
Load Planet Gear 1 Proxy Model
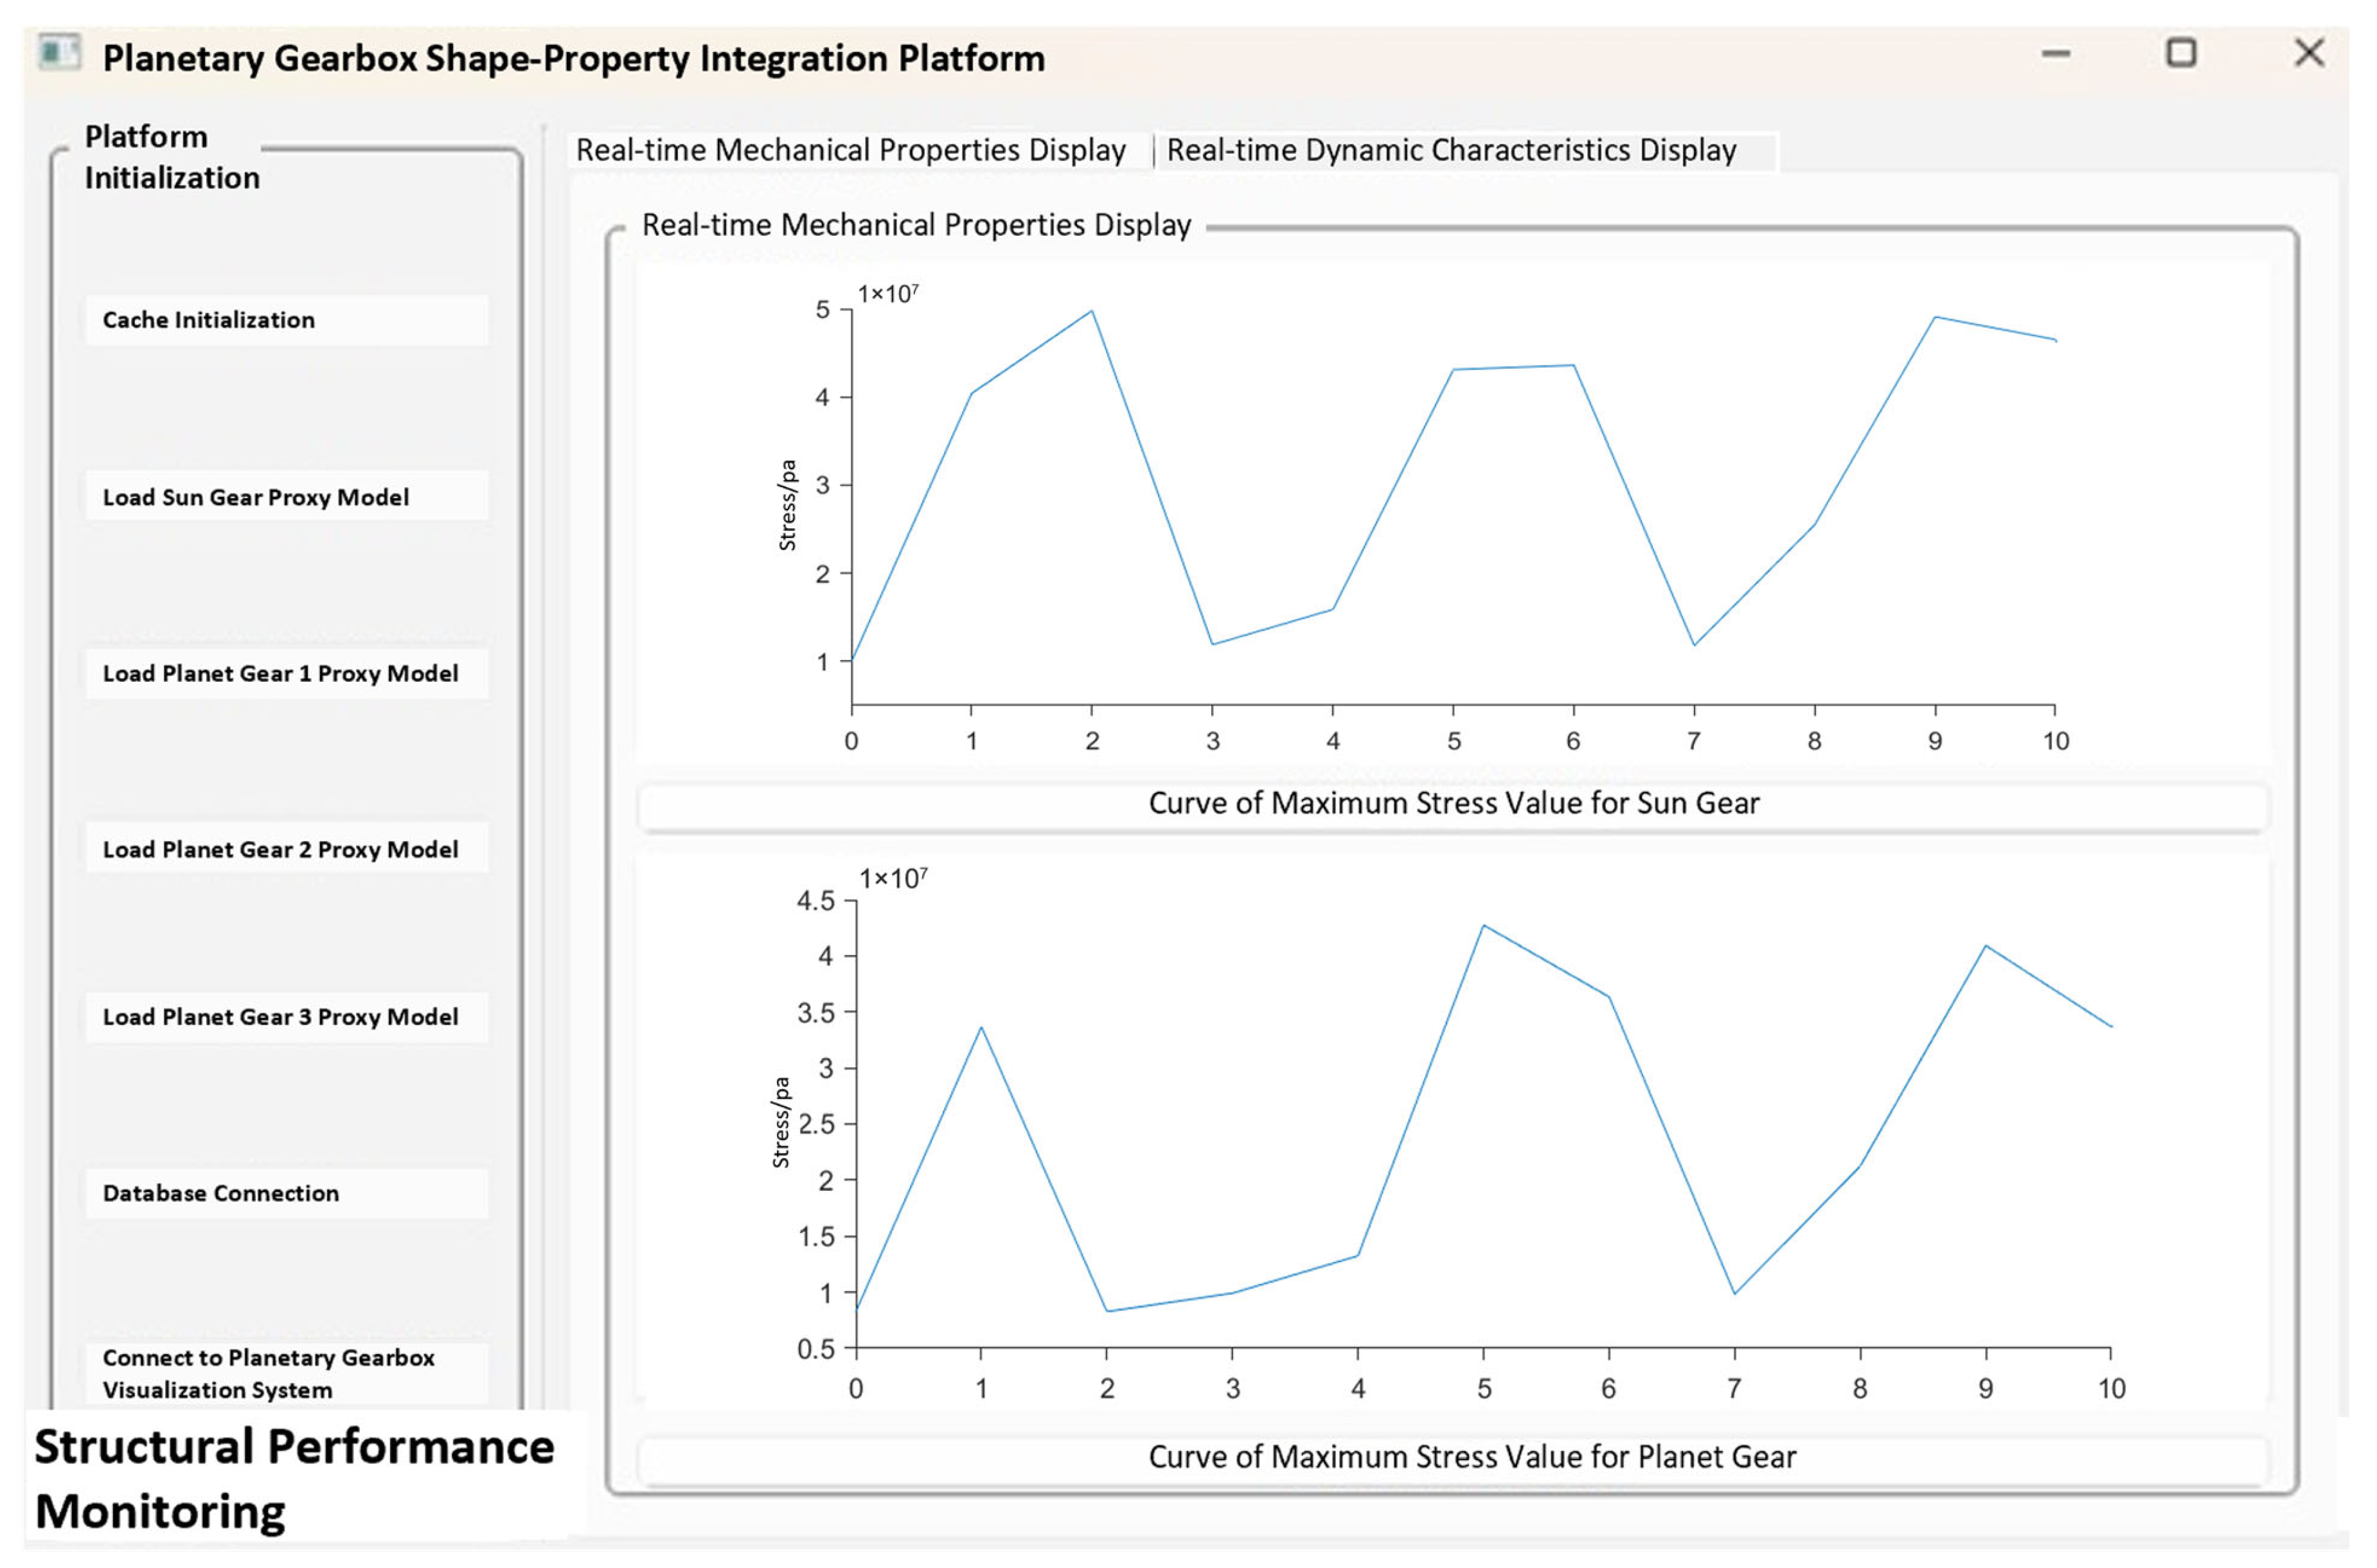coord(287,673)
